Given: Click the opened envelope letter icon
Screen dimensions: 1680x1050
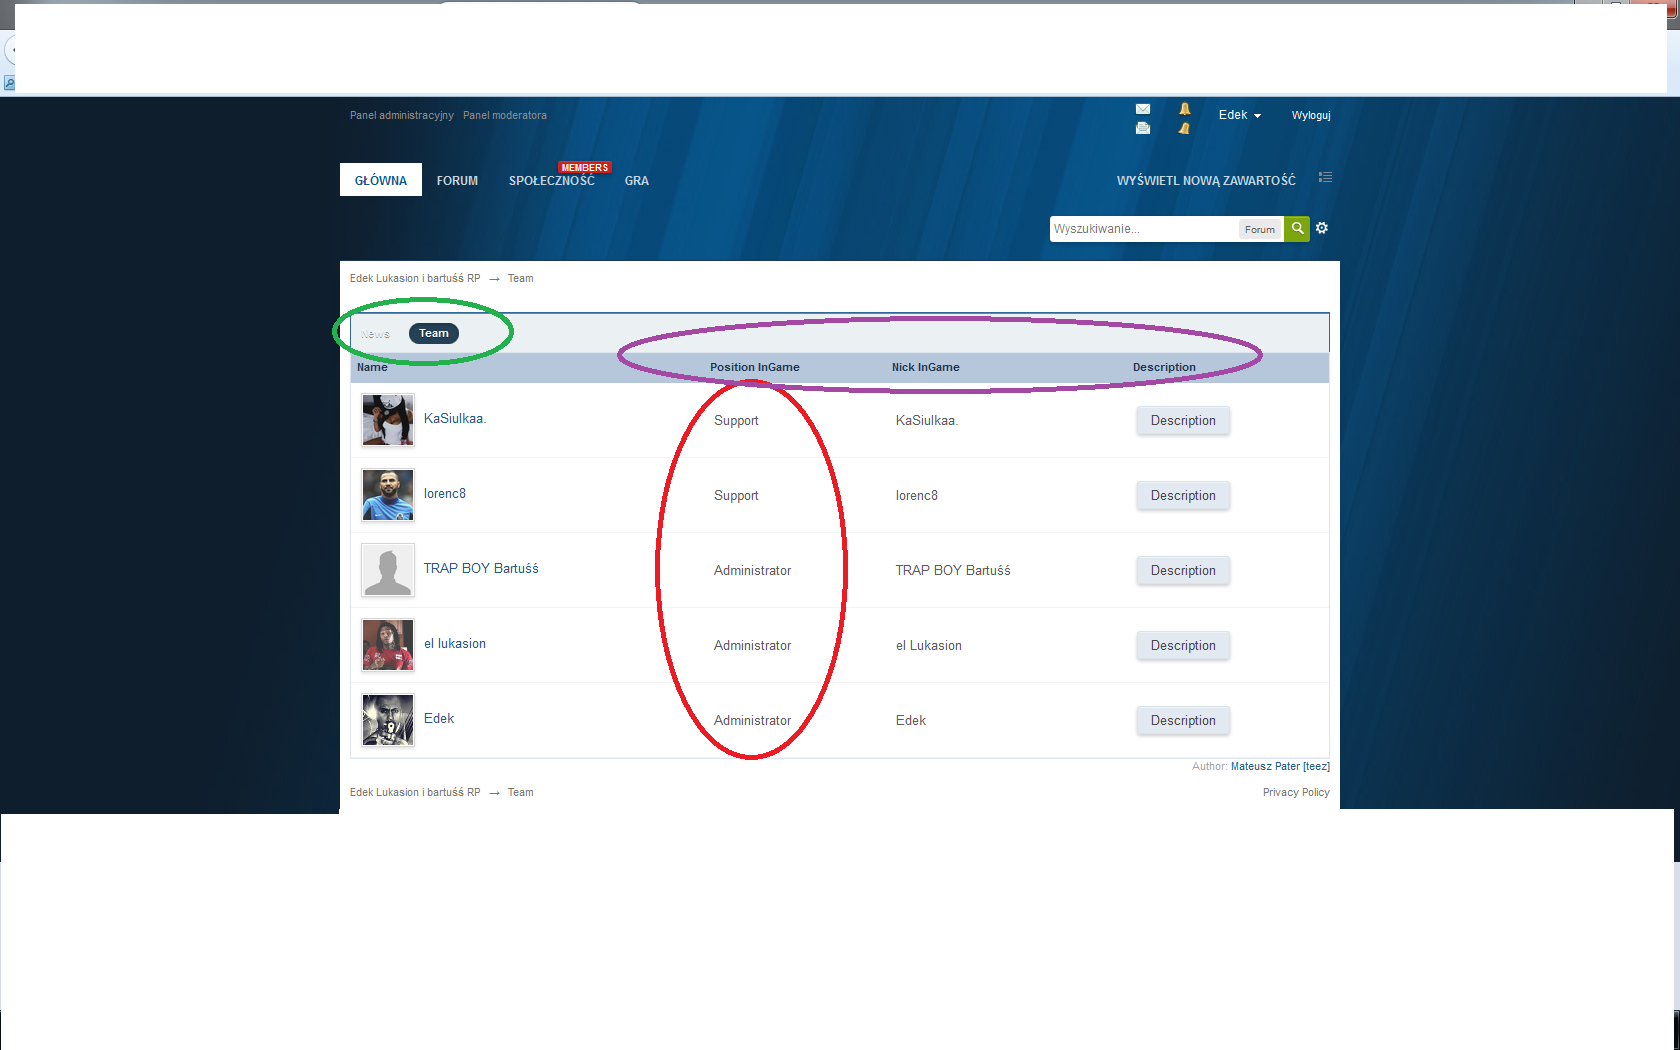Looking at the screenshot, I should click(1143, 128).
